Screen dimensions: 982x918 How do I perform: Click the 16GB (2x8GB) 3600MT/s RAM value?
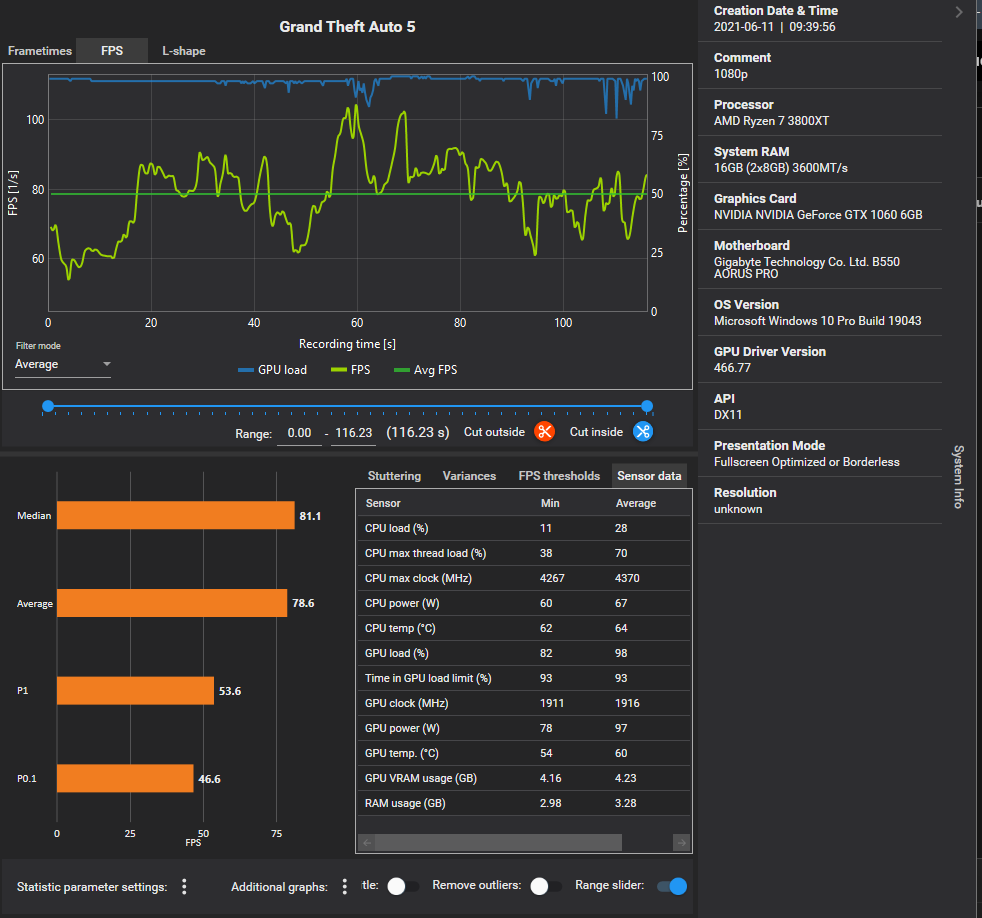click(780, 168)
